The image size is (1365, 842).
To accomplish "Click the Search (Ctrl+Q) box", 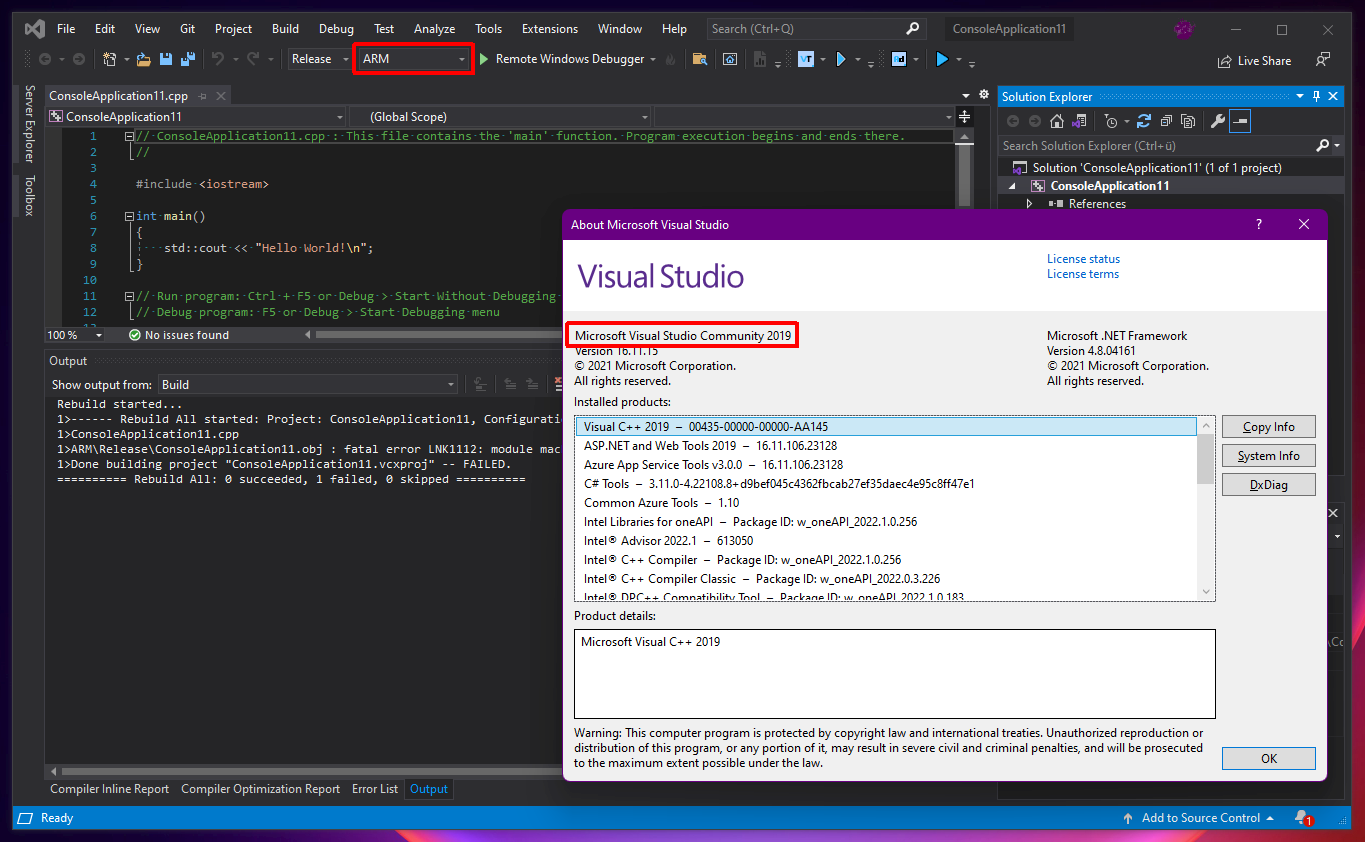I will (815, 29).
